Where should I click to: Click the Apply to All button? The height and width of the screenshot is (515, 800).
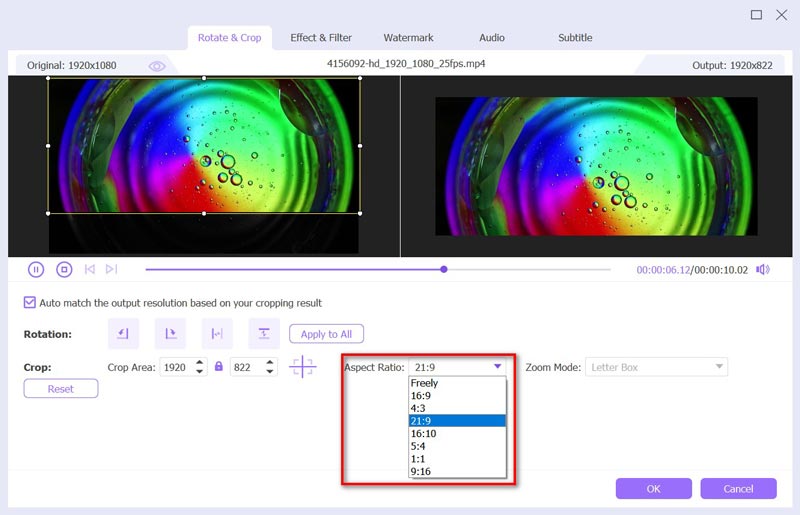point(327,334)
